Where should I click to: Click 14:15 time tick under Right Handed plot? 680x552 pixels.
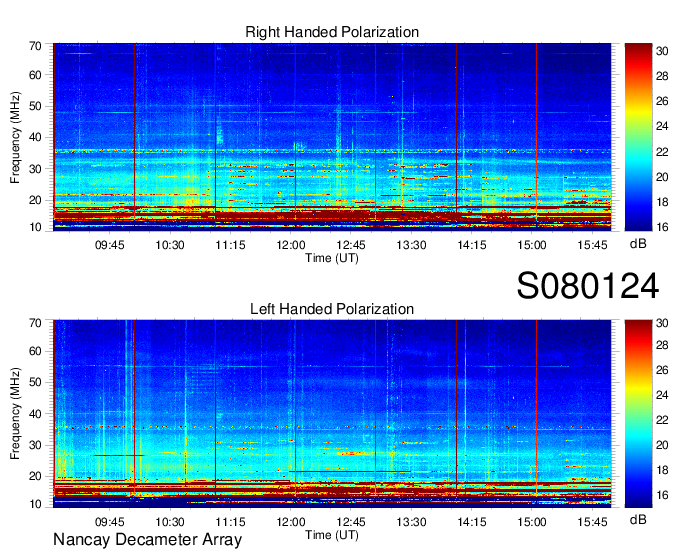tap(472, 245)
